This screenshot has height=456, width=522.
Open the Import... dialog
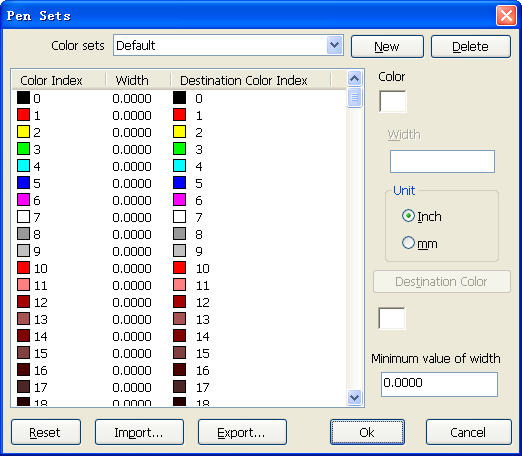point(139,432)
